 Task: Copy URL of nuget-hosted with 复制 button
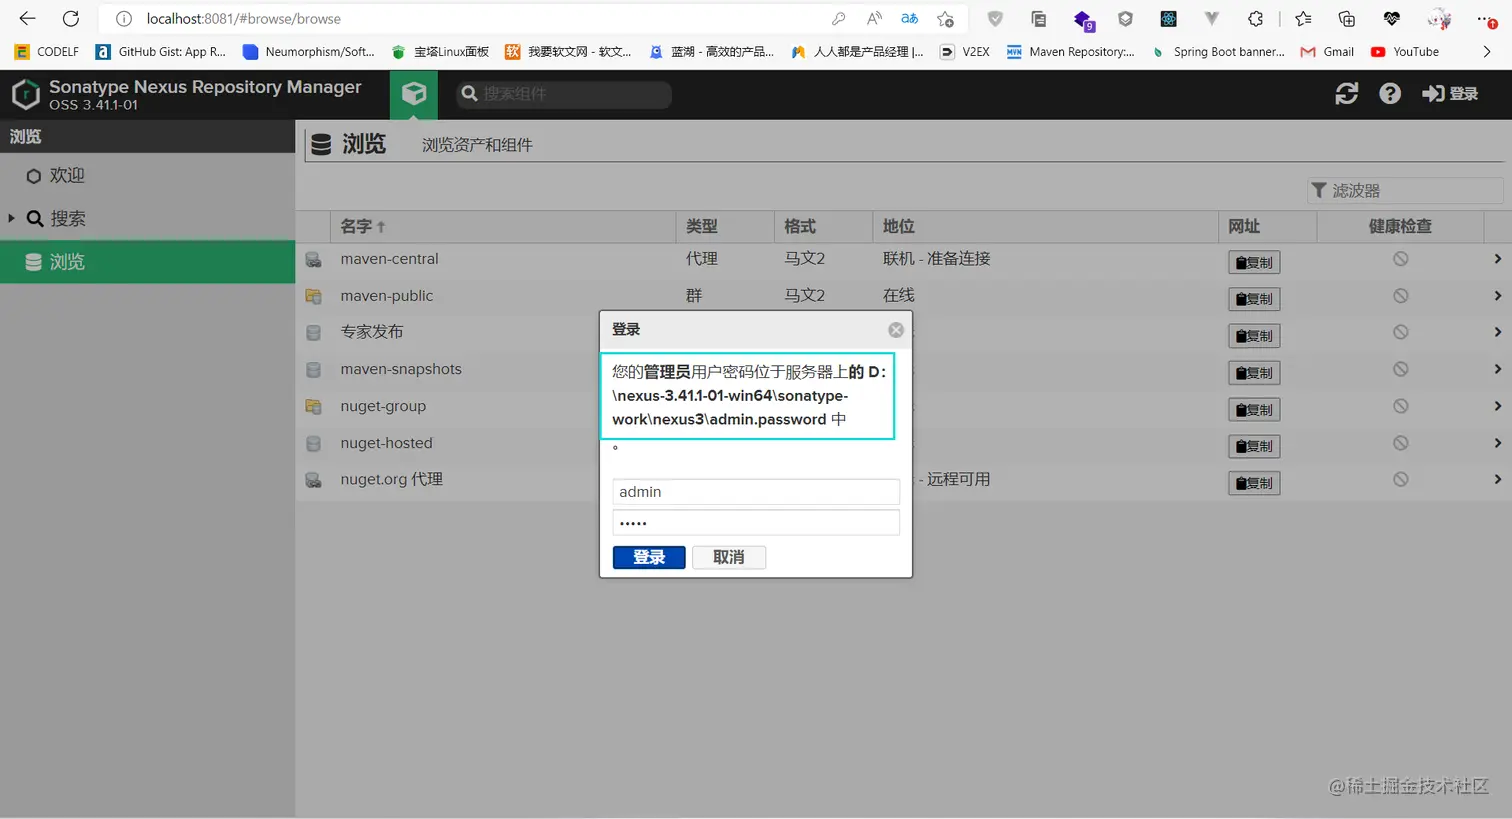click(x=1254, y=446)
